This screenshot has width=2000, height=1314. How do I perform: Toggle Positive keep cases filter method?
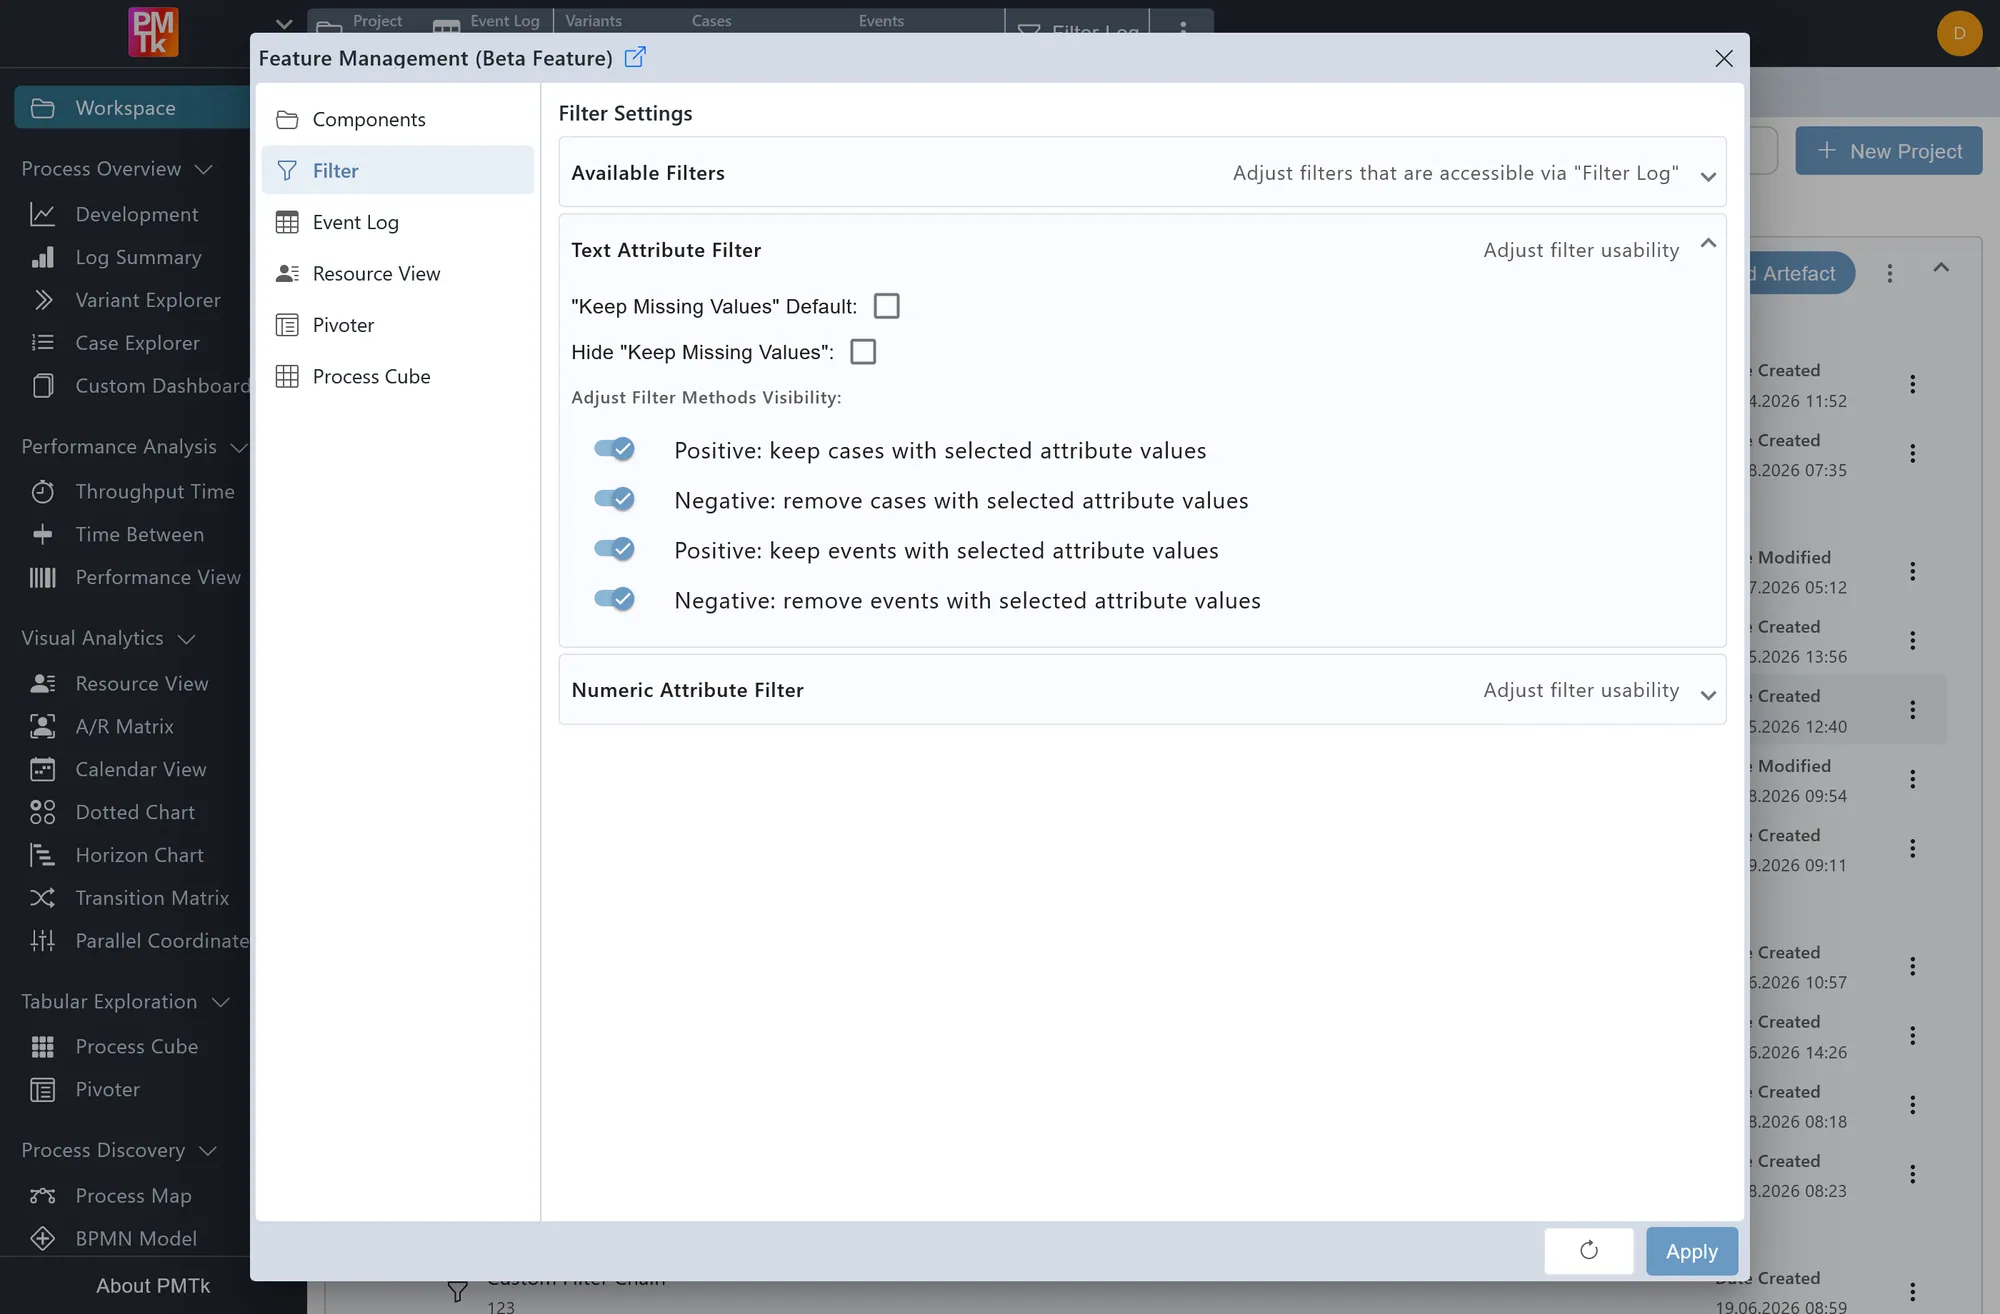point(614,449)
